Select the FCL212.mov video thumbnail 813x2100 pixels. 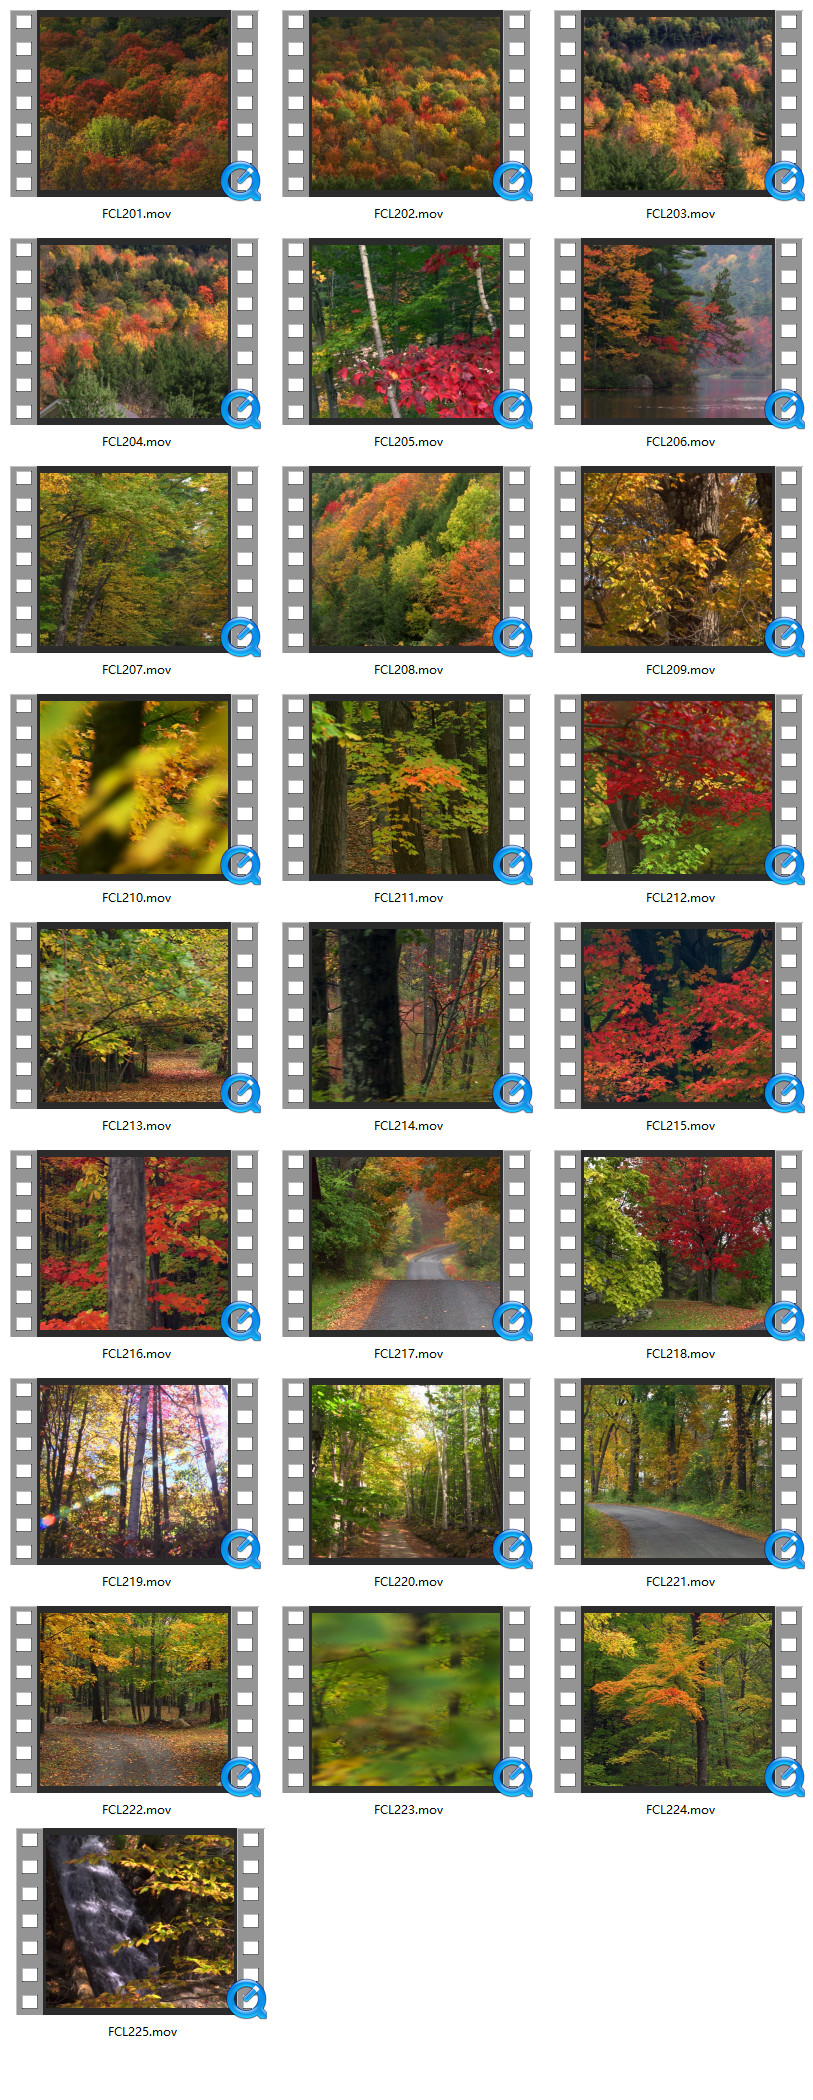coord(678,787)
